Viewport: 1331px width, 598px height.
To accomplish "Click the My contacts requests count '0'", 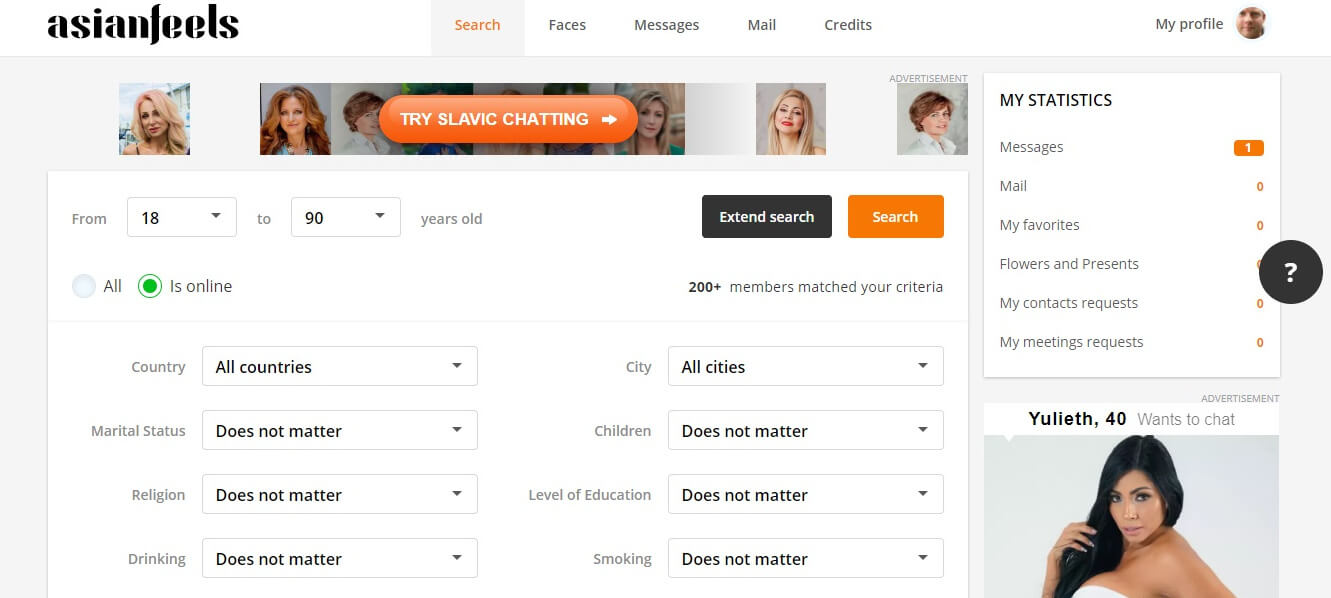I will pos(1259,304).
